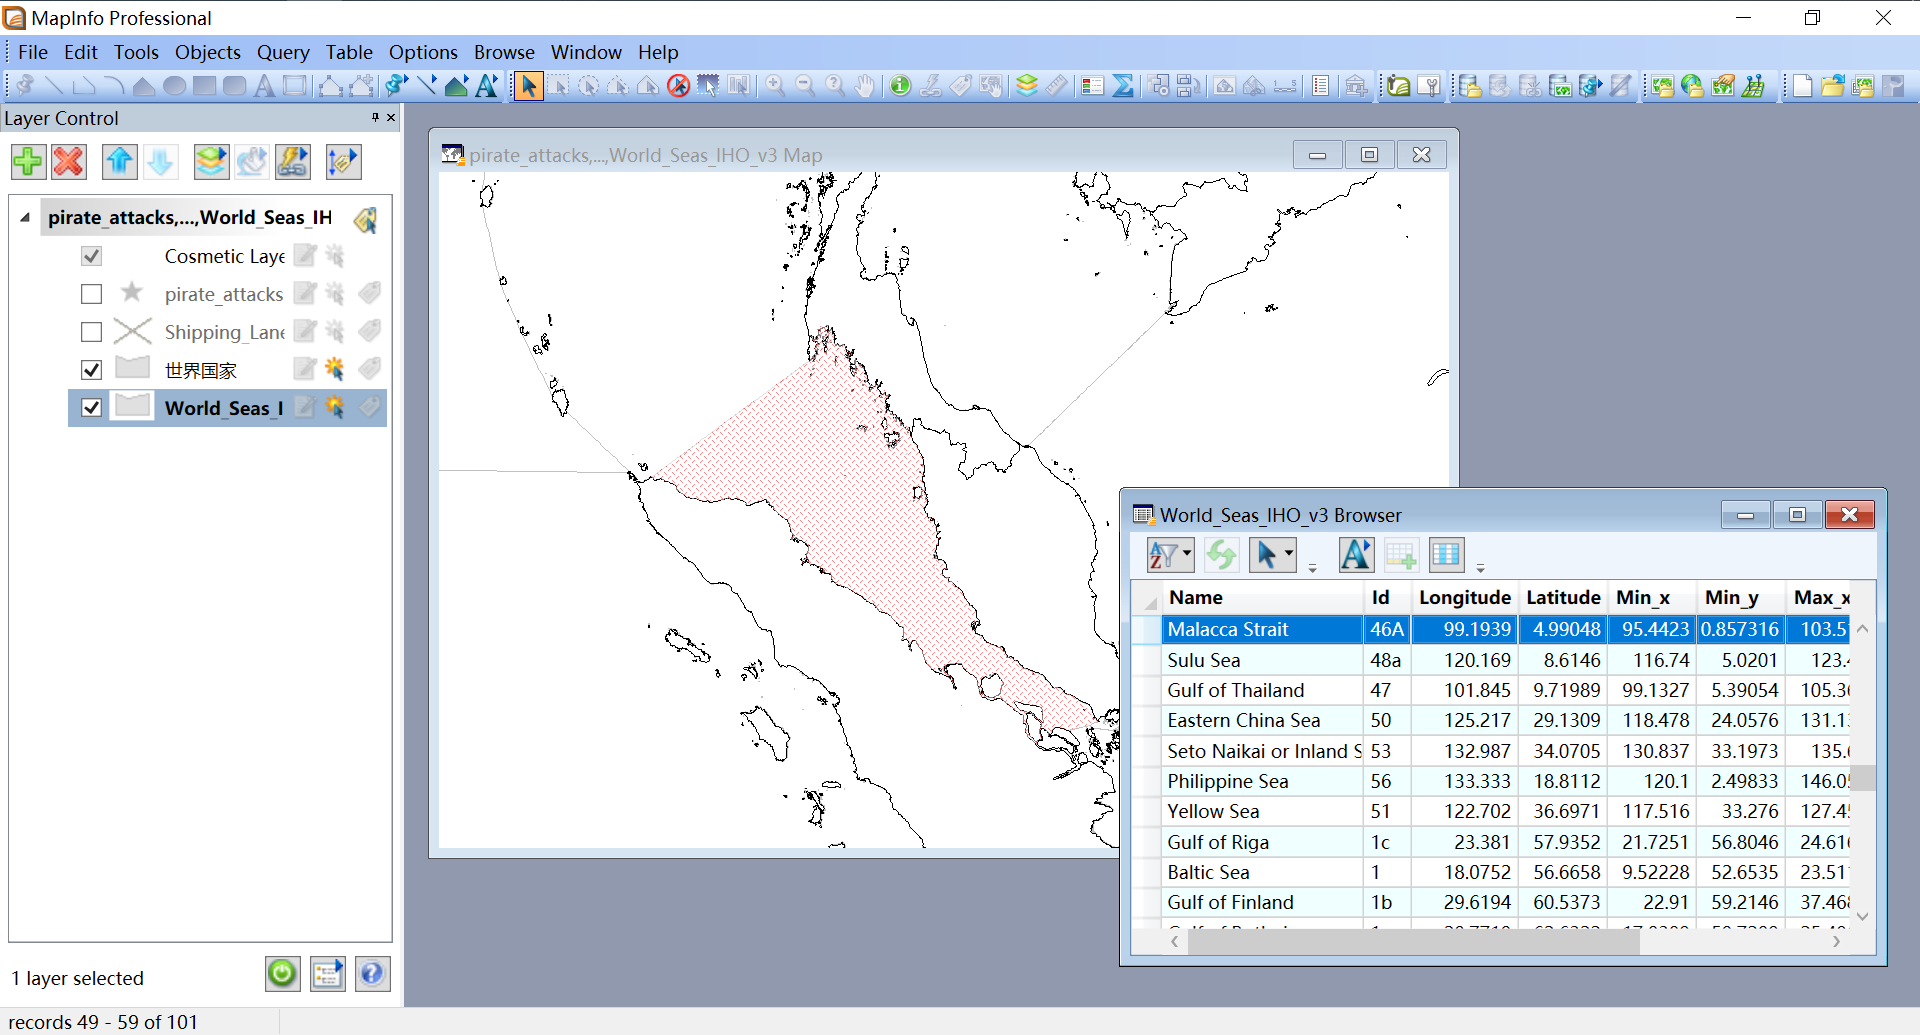Click the red Remove Layer button

(69, 162)
